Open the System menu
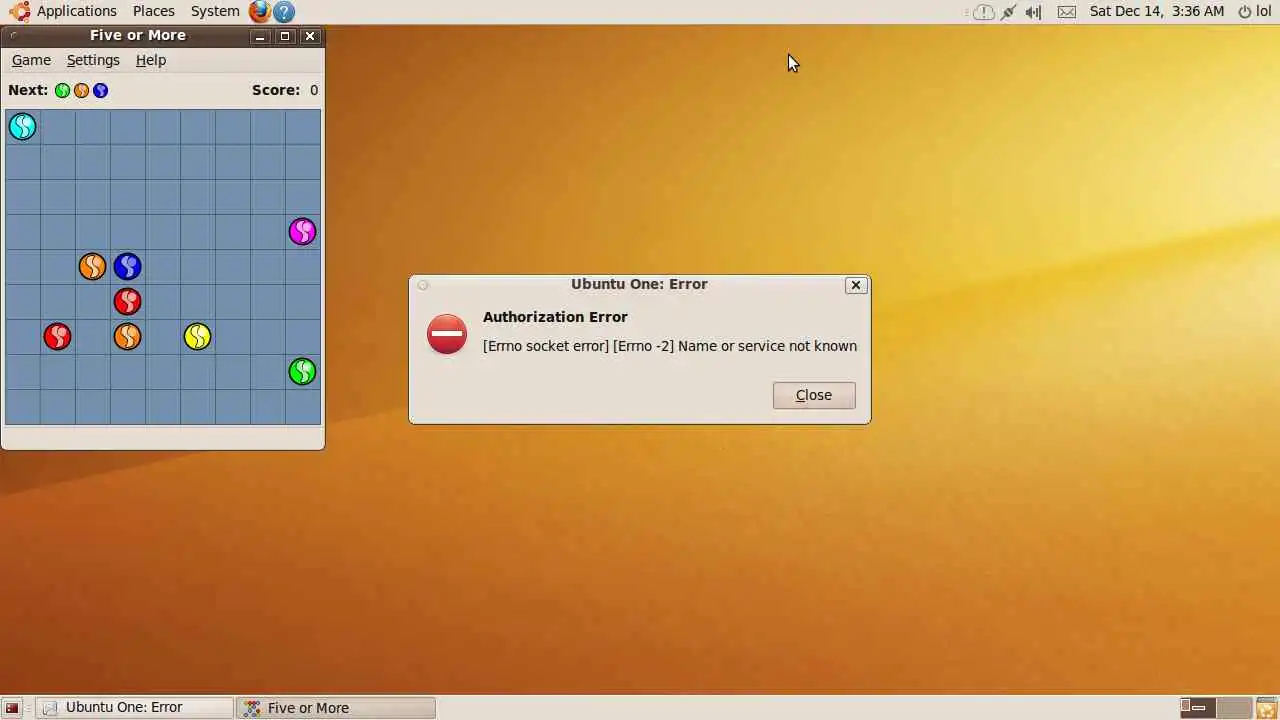The width and height of the screenshot is (1280, 720). tap(215, 11)
